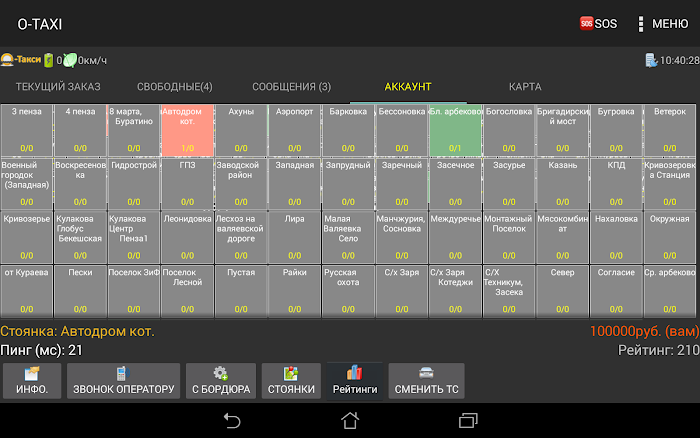
Task: Select the Аэропорт stand cell
Action: click(295, 130)
